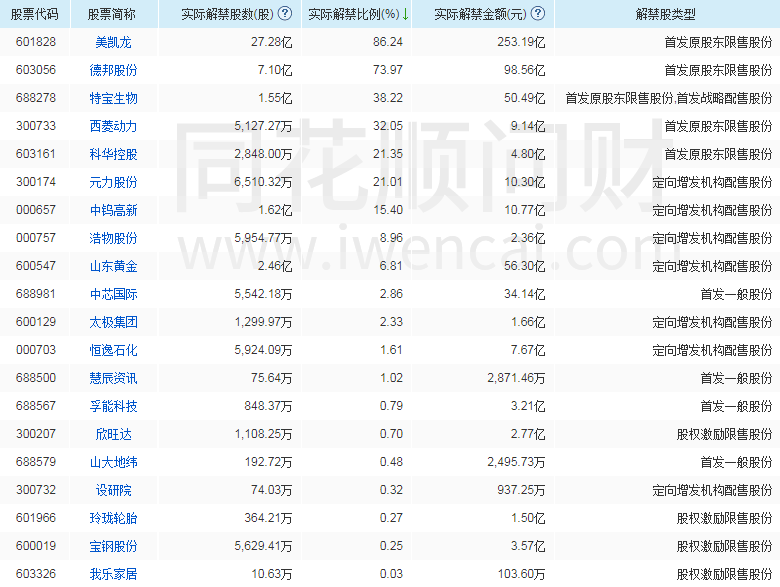Select stock code 688567
Viewport: 780px width, 587px height.
click(x=36, y=405)
